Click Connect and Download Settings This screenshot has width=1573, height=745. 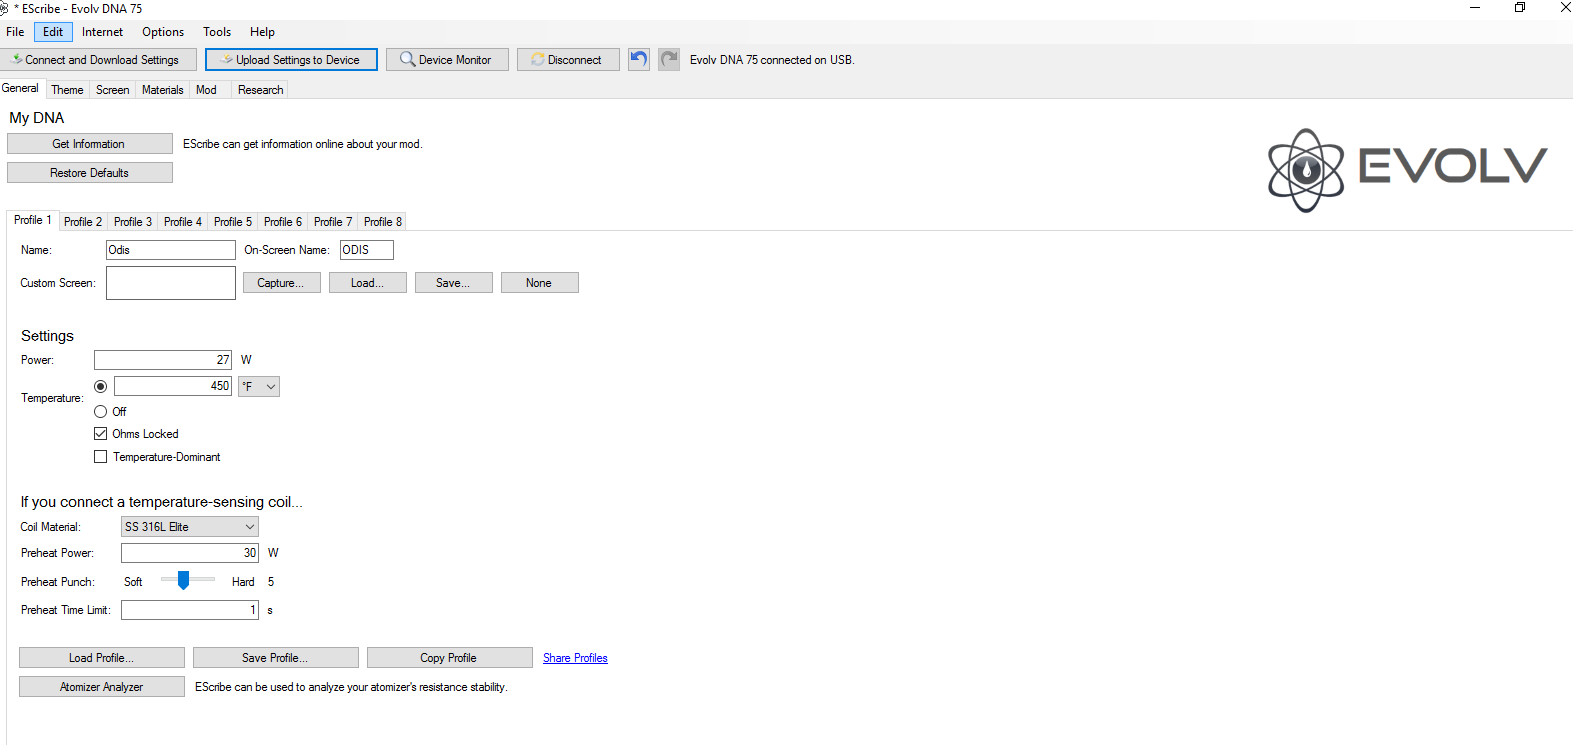click(99, 60)
